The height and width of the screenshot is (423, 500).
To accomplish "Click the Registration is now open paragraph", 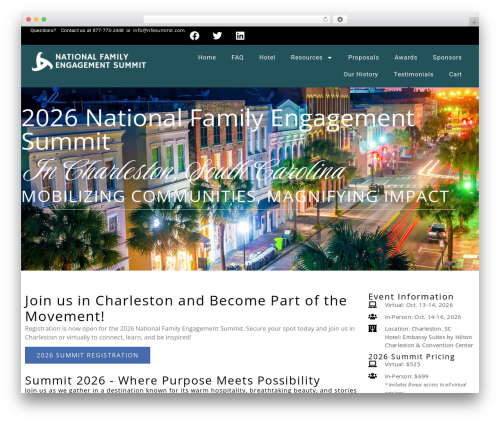I will coord(190,333).
